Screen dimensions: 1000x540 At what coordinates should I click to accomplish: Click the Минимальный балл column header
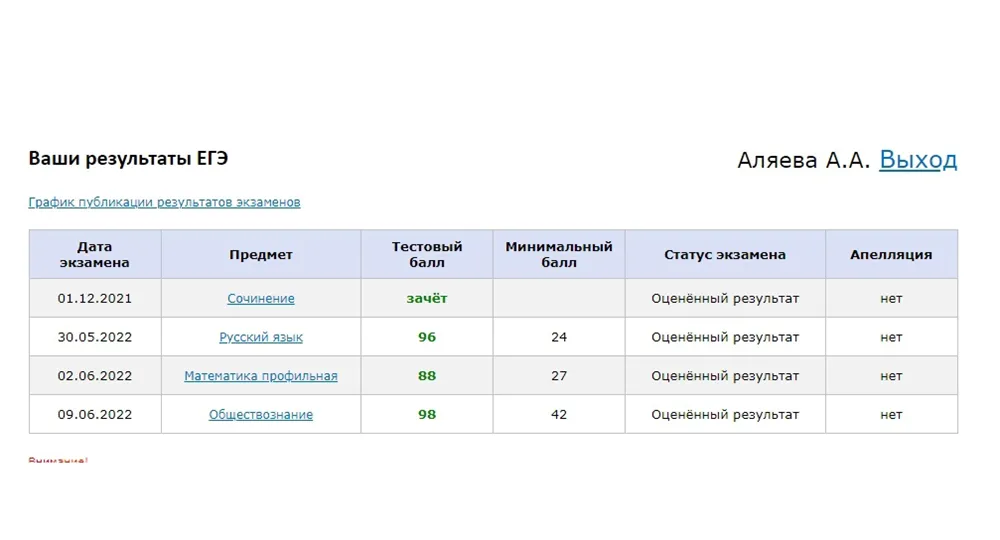click(x=558, y=255)
